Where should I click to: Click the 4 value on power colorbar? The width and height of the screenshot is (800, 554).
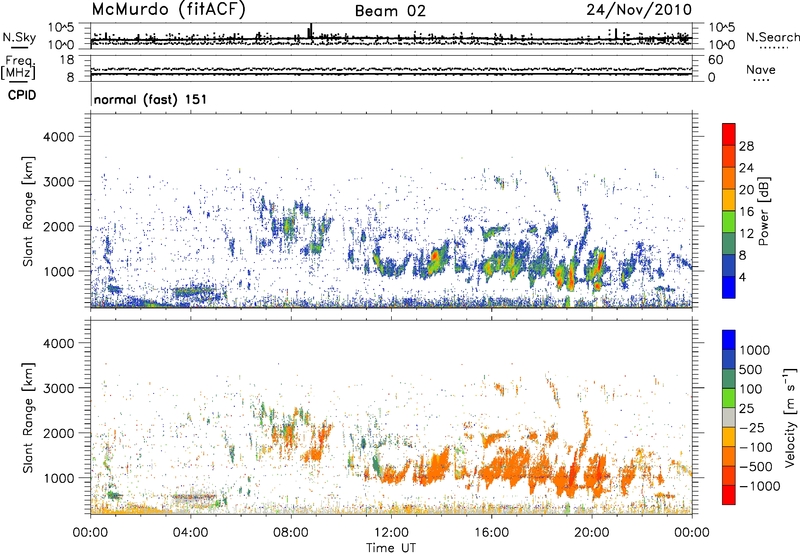pyautogui.click(x=742, y=277)
